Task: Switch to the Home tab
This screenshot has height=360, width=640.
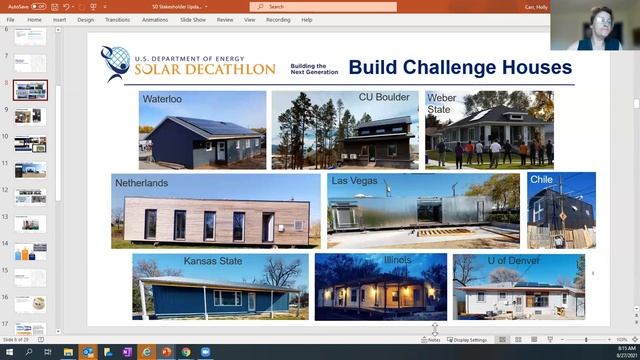Action: 34,20
